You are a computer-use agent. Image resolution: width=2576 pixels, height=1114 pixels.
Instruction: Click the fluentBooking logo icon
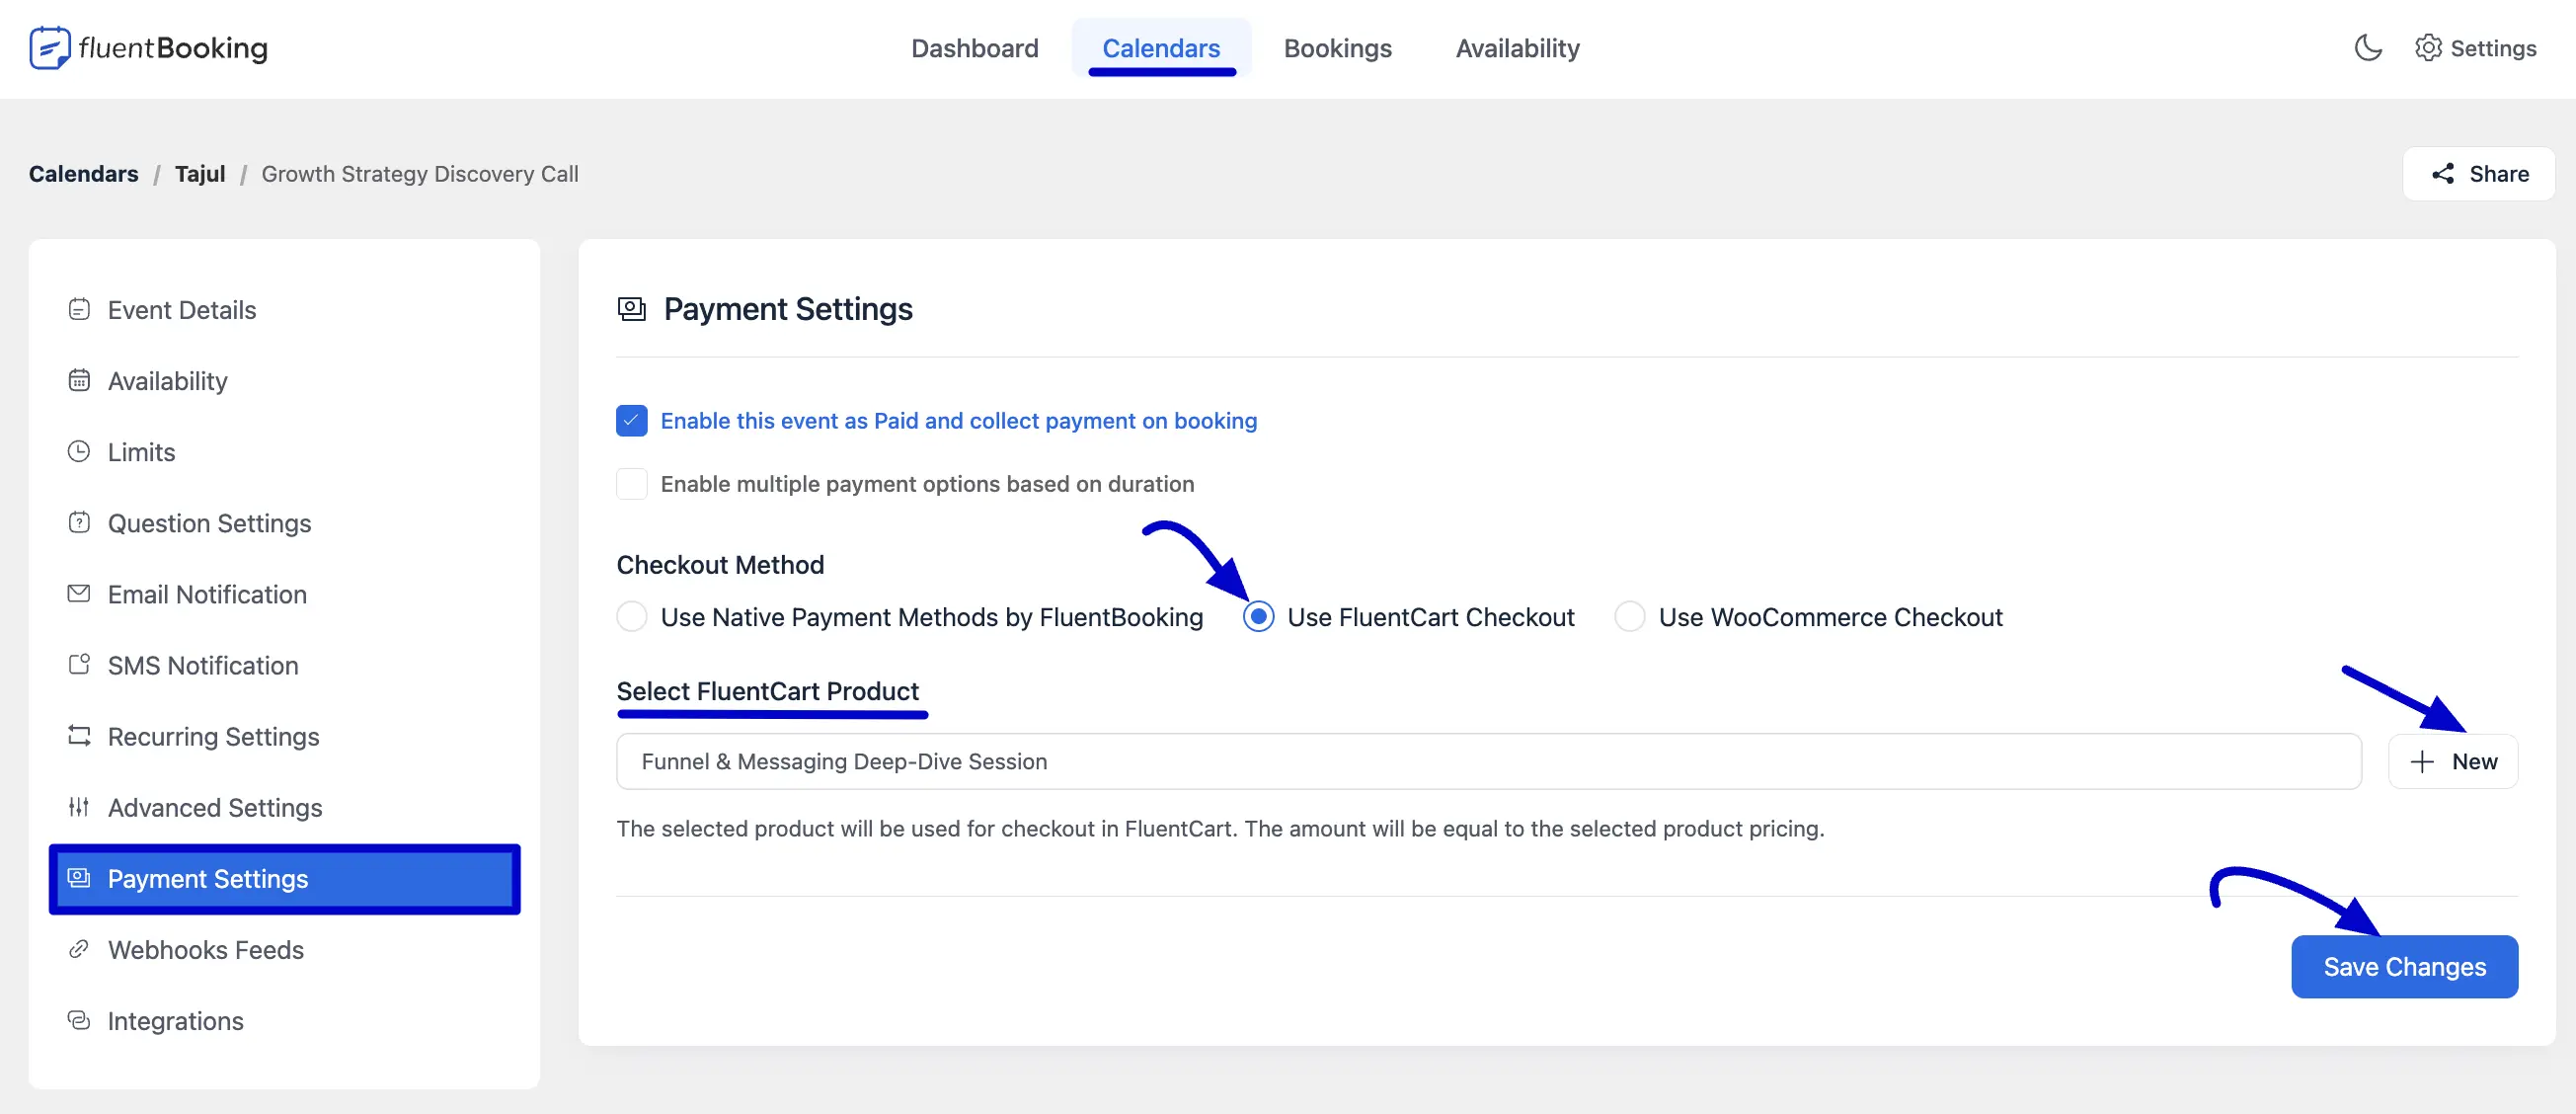coord(50,48)
